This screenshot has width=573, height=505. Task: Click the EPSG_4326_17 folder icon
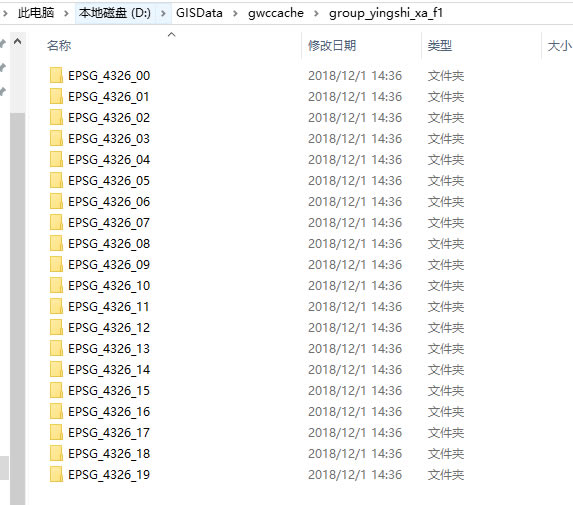(x=56, y=433)
